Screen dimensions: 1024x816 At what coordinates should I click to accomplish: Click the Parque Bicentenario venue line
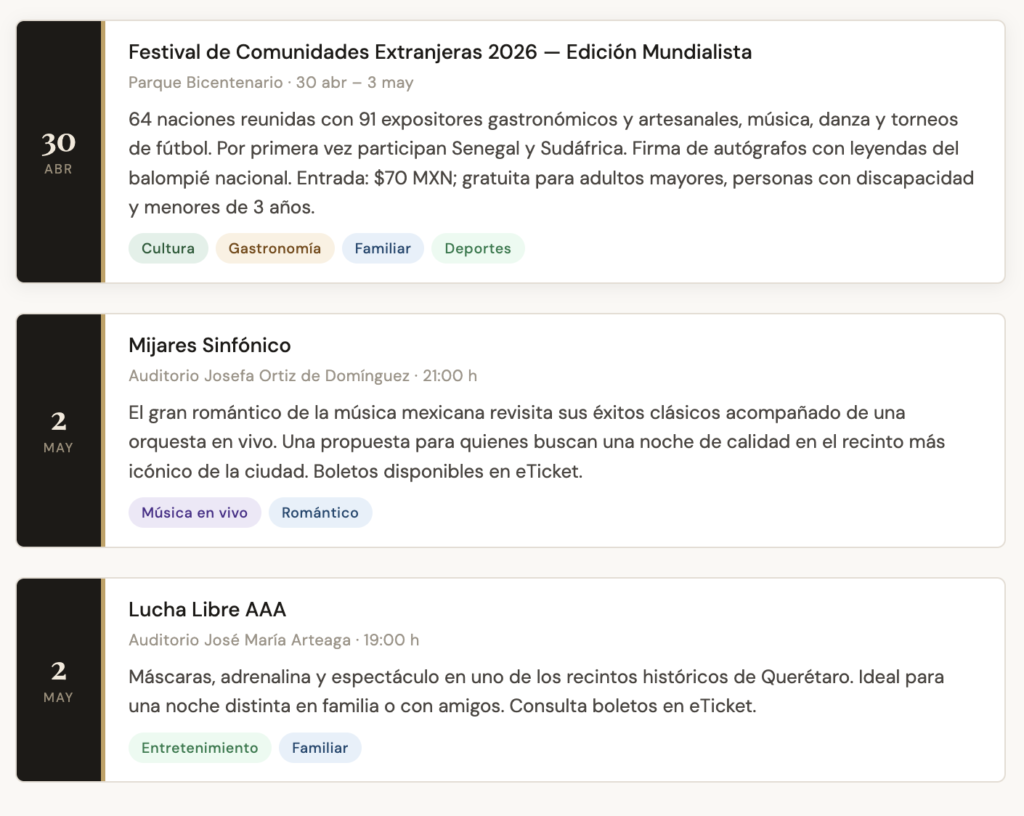[206, 83]
